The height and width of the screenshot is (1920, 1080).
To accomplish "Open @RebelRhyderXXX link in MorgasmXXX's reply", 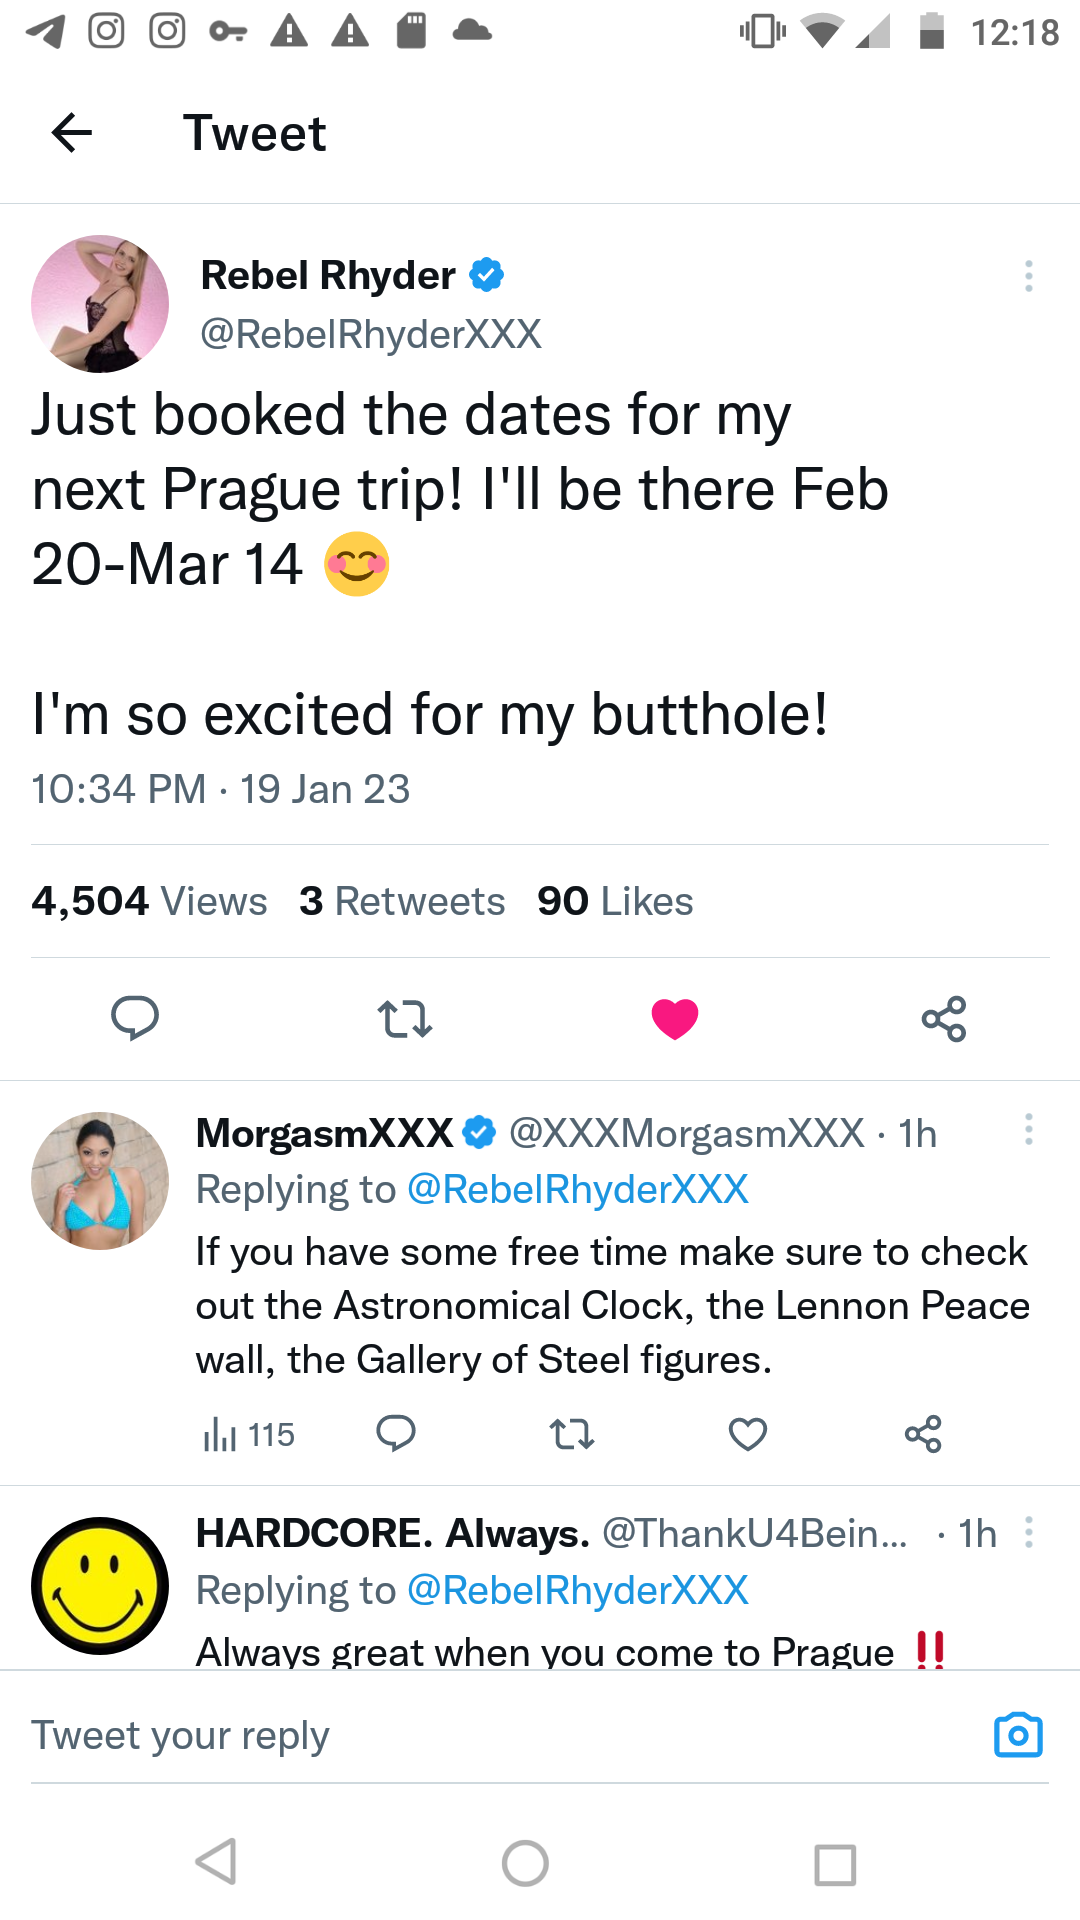I will (x=578, y=1189).
